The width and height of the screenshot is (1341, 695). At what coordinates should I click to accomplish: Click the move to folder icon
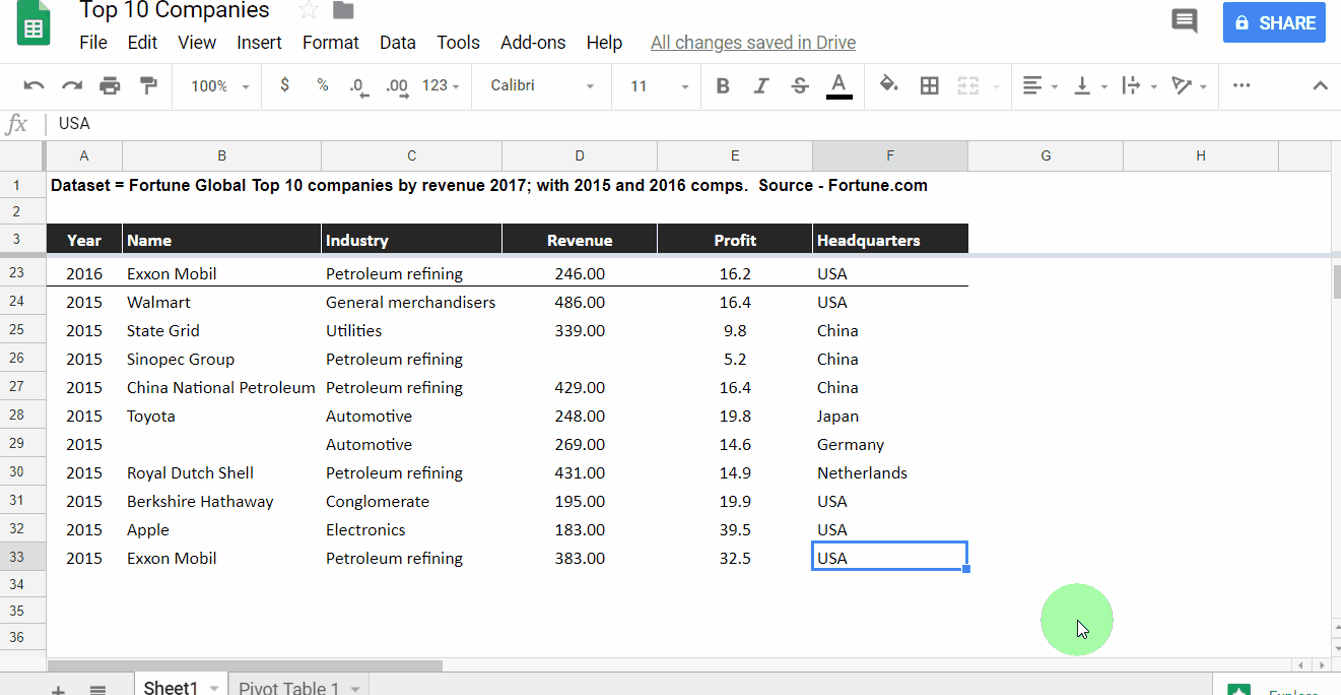pos(343,10)
